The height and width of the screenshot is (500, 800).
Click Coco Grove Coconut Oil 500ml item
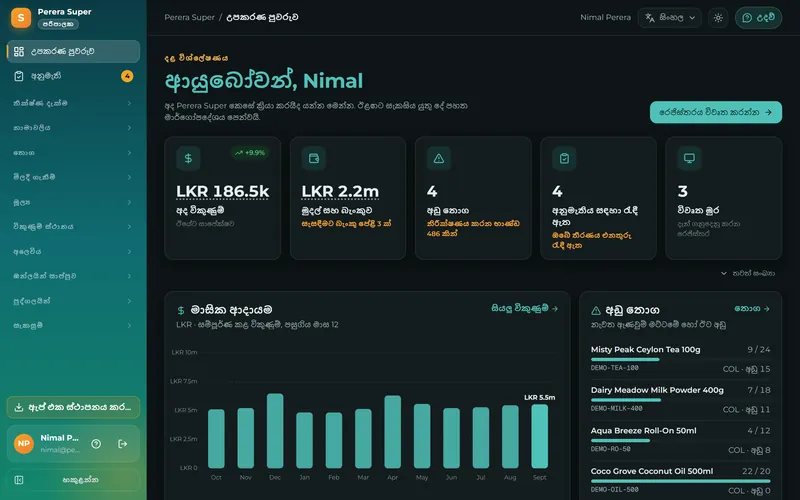652,471
